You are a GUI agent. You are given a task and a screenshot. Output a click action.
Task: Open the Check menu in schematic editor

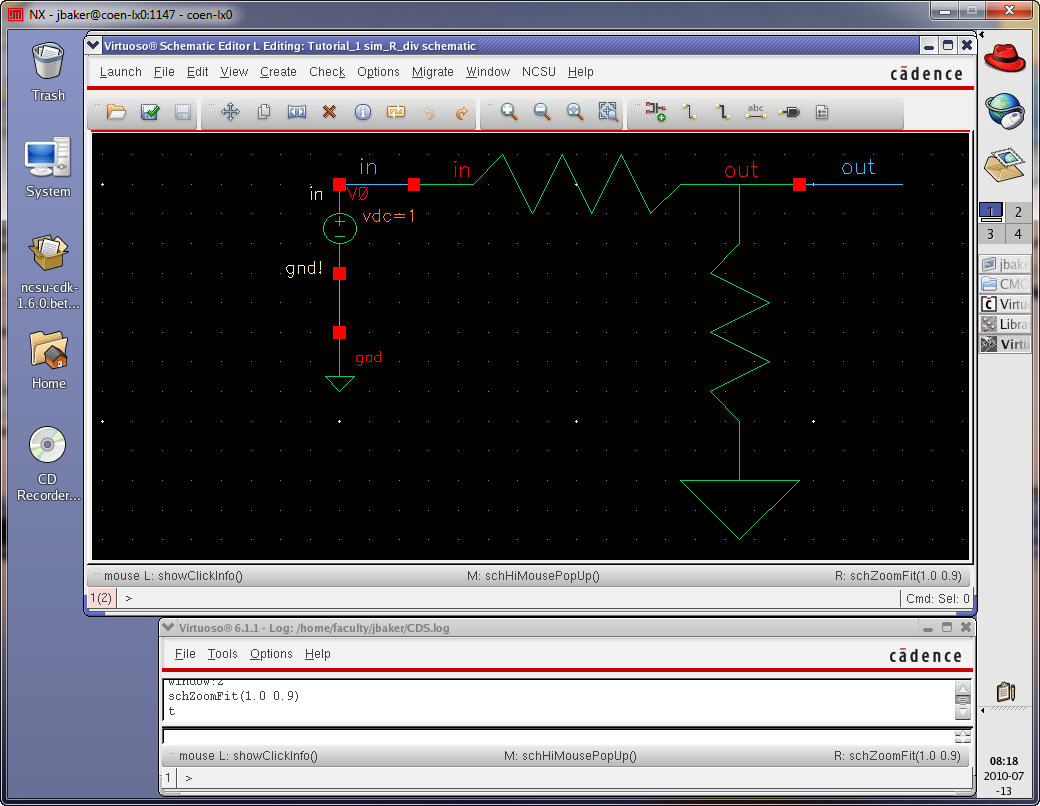coord(326,72)
